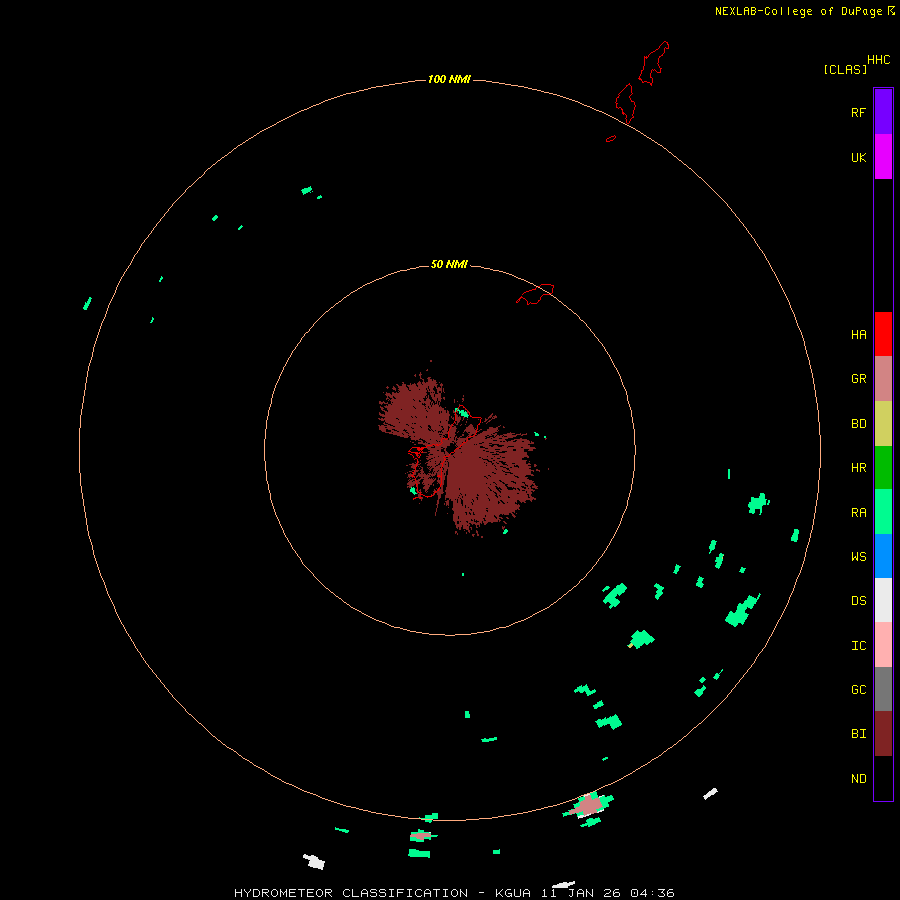Click the BI brown legend swatch
The height and width of the screenshot is (900, 900).
pos(883,734)
